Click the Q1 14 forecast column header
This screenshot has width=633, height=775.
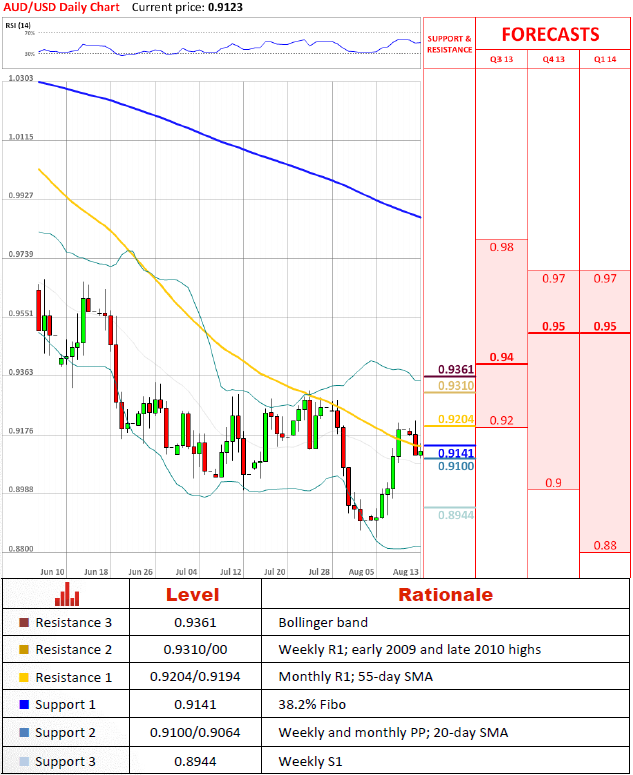click(605, 59)
